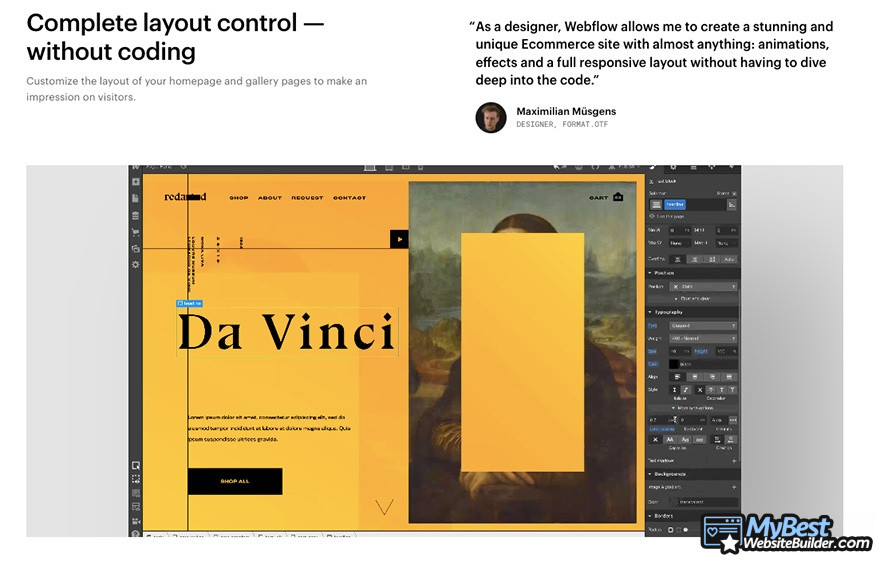Select the left text align icon

[x=677, y=377]
